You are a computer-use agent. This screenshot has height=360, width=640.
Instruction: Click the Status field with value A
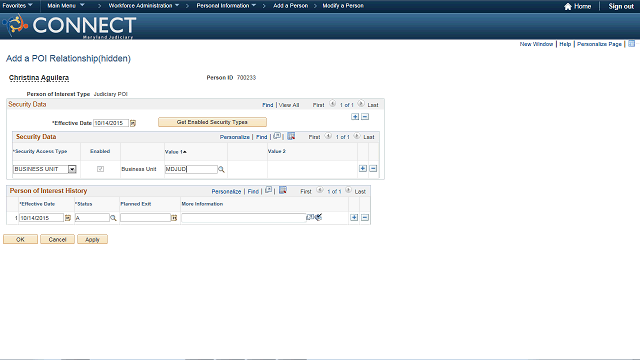pyautogui.click(x=92, y=218)
